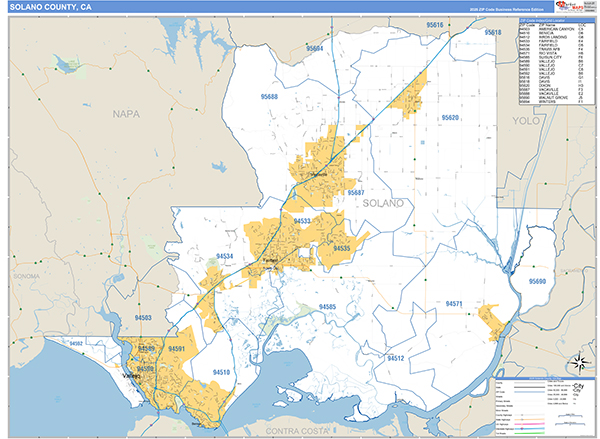Click ZIP code 95618 on map
Viewport: 600px width, 439px height.
click(493, 33)
